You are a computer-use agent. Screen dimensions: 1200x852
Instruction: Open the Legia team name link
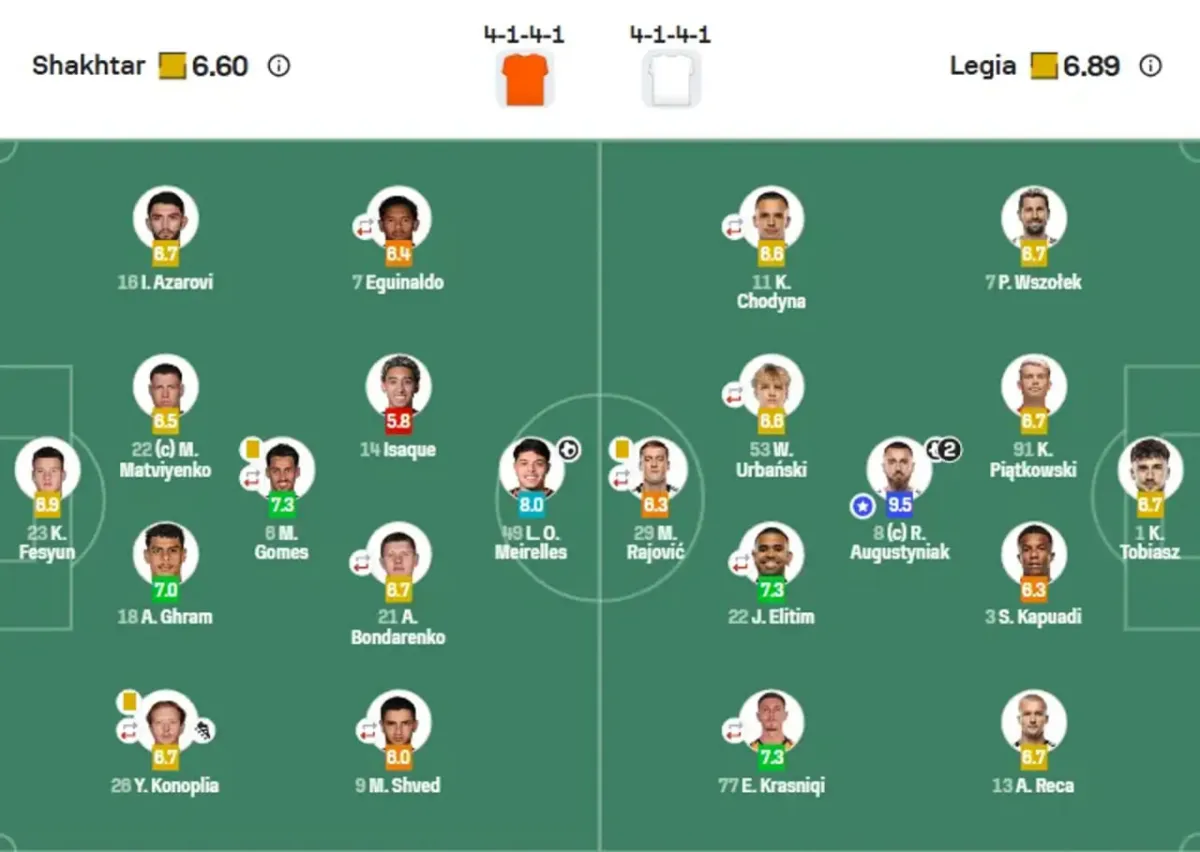[x=983, y=67]
